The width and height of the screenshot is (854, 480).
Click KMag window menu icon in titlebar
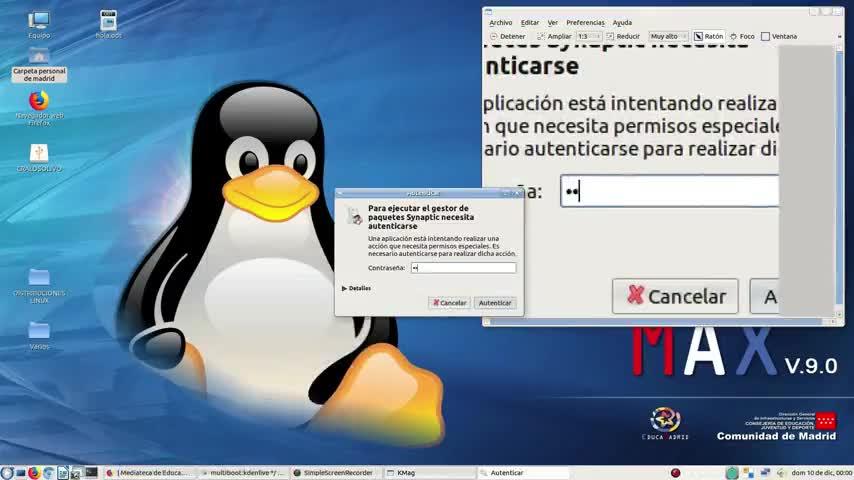pos(489,11)
